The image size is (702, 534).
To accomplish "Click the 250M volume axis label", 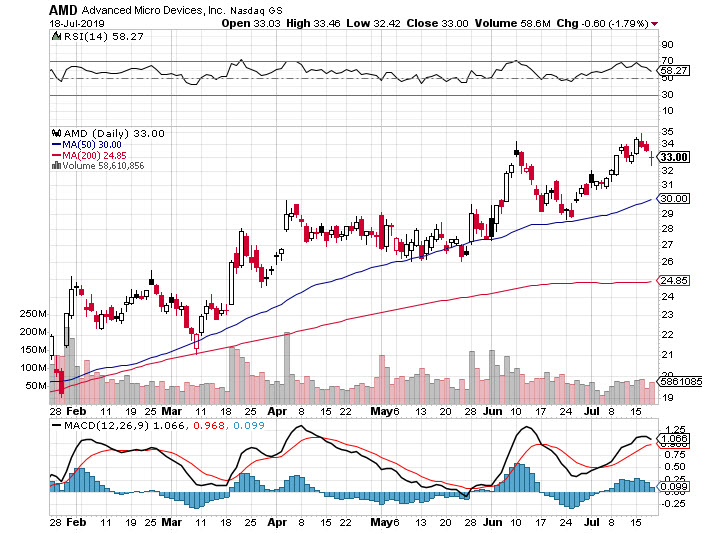I will point(33,314).
